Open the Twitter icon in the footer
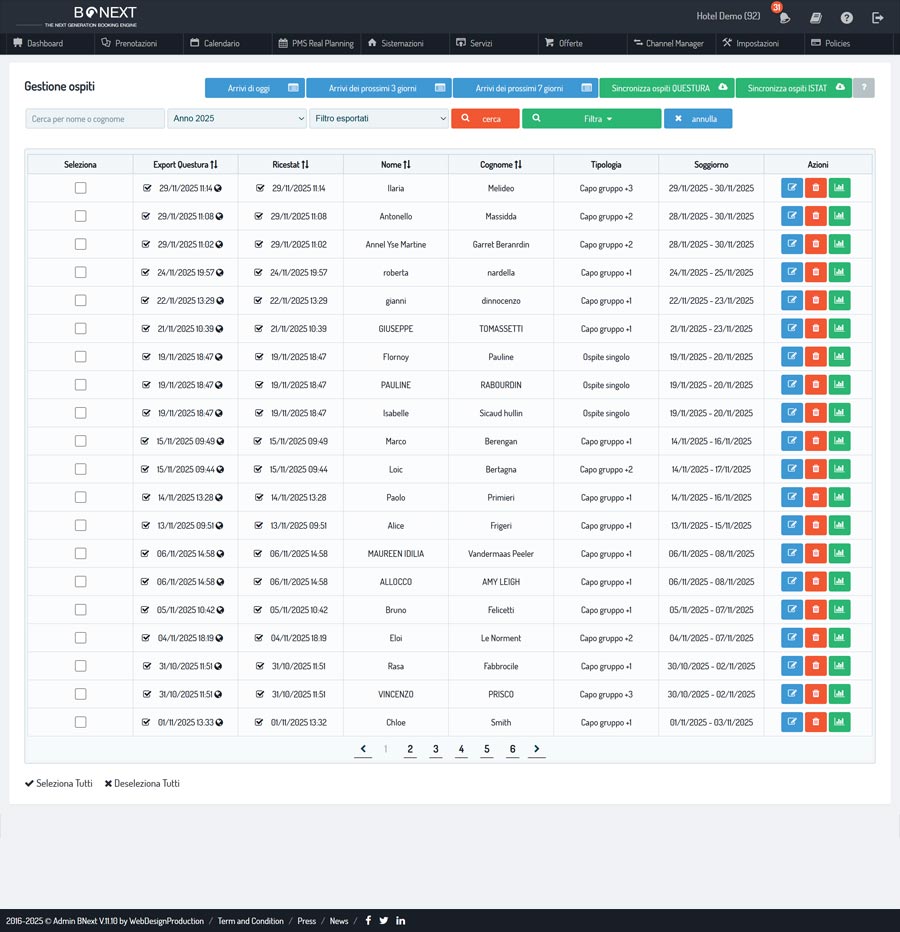 click(x=384, y=921)
